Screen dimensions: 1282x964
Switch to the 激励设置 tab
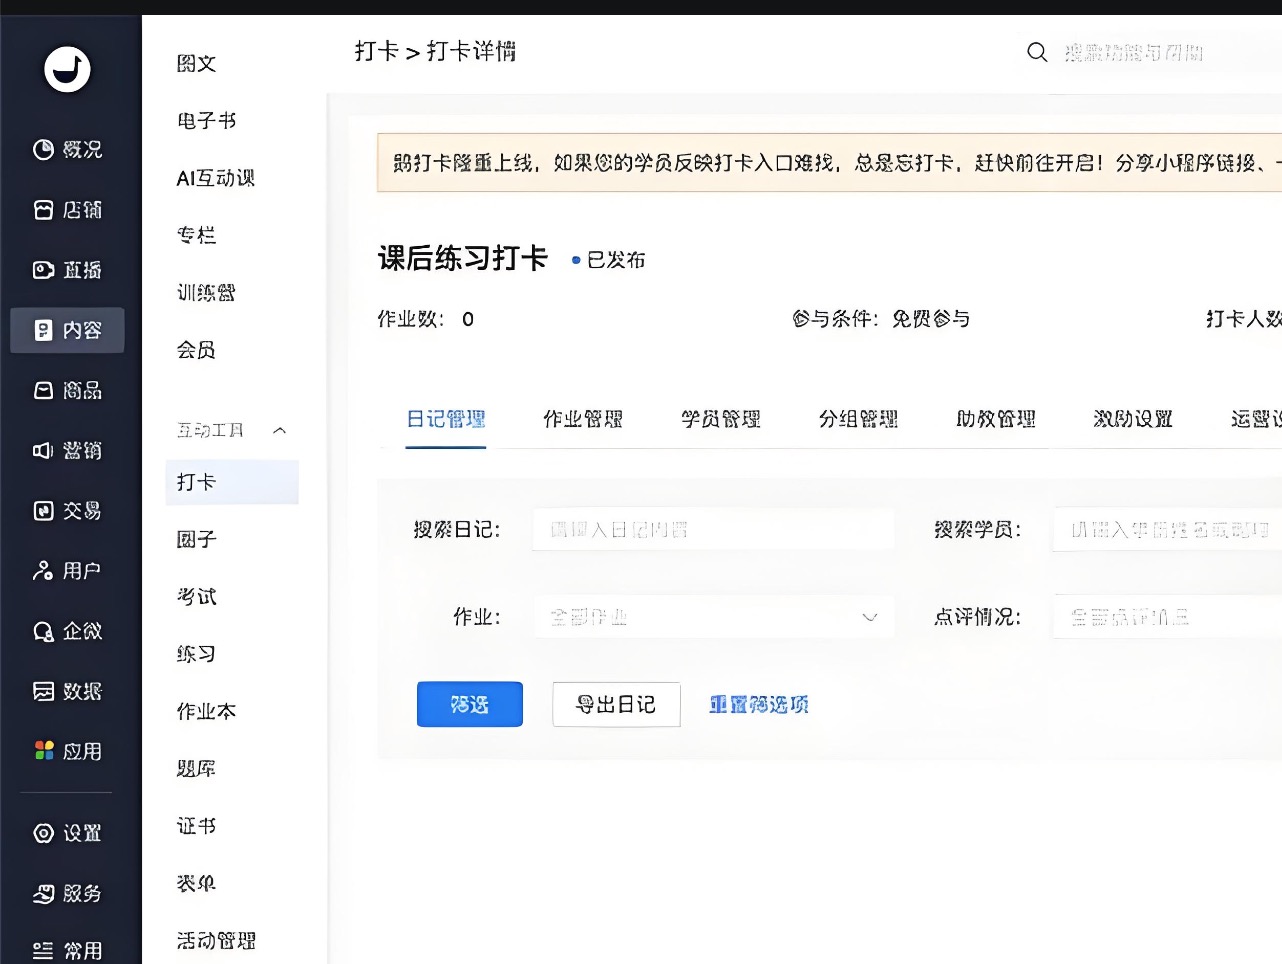tap(1133, 419)
